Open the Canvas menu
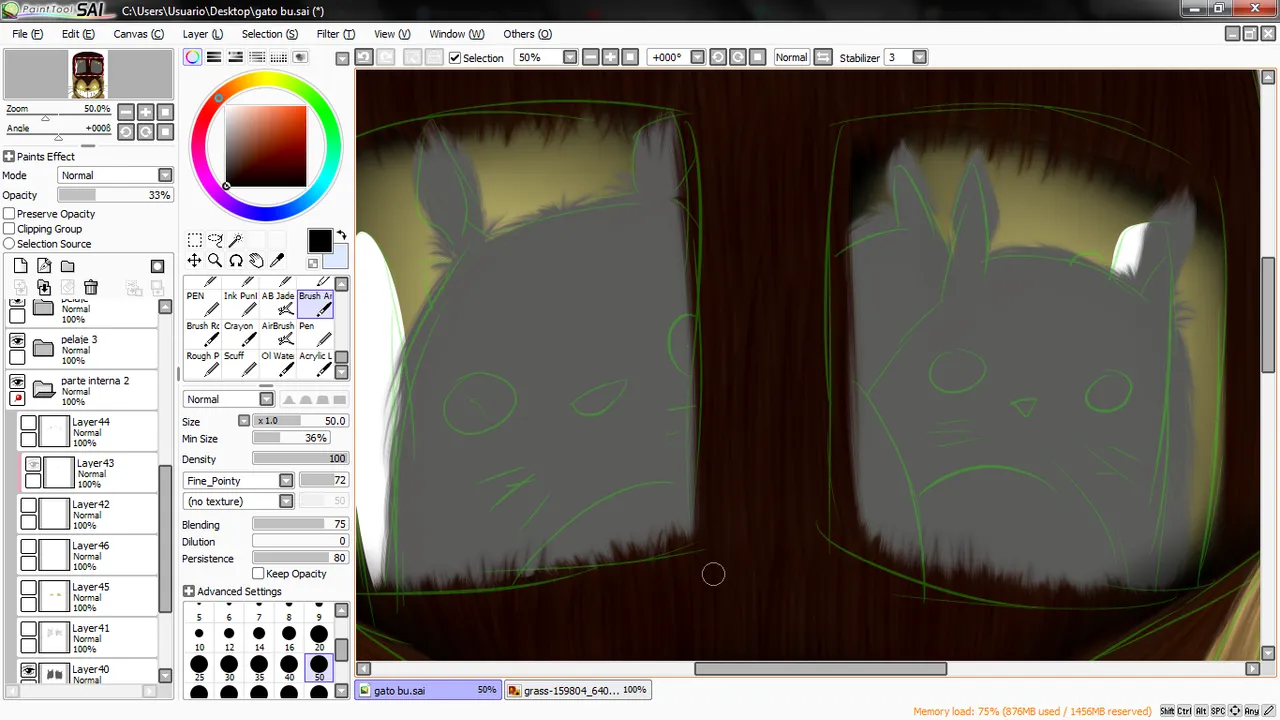 tap(138, 34)
